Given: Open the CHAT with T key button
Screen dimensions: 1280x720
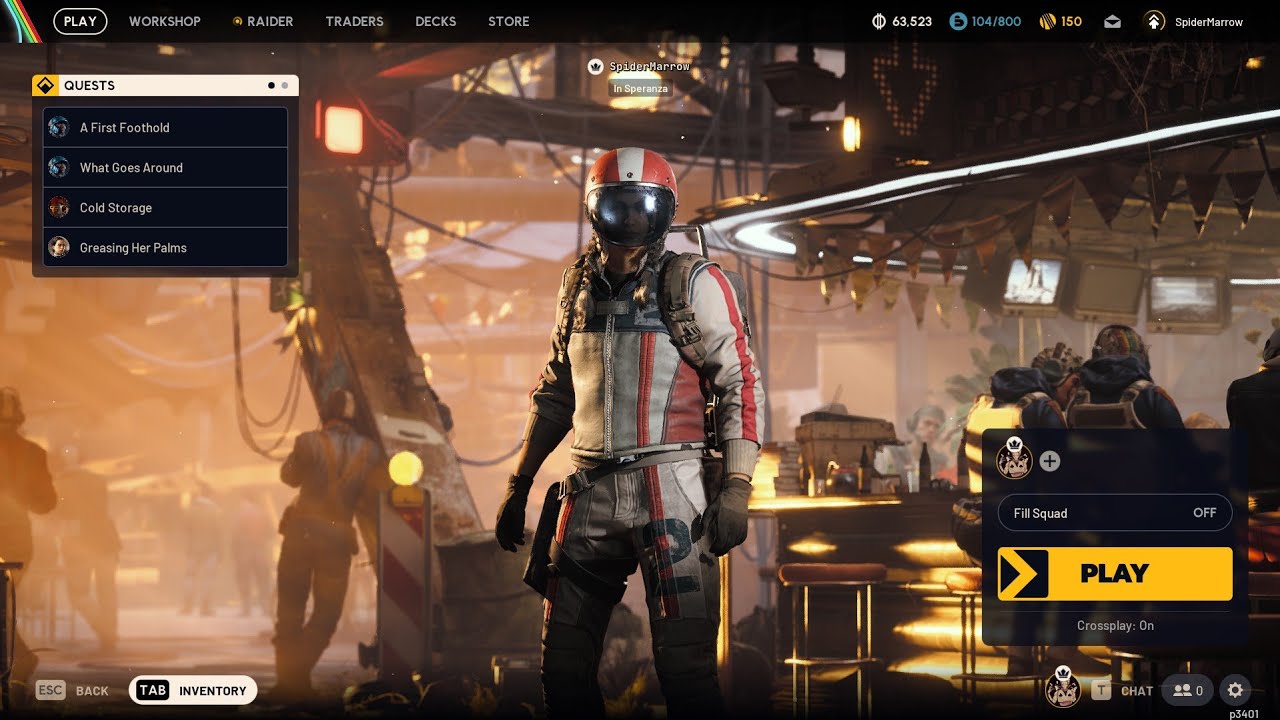Looking at the screenshot, I should (x=1122, y=690).
